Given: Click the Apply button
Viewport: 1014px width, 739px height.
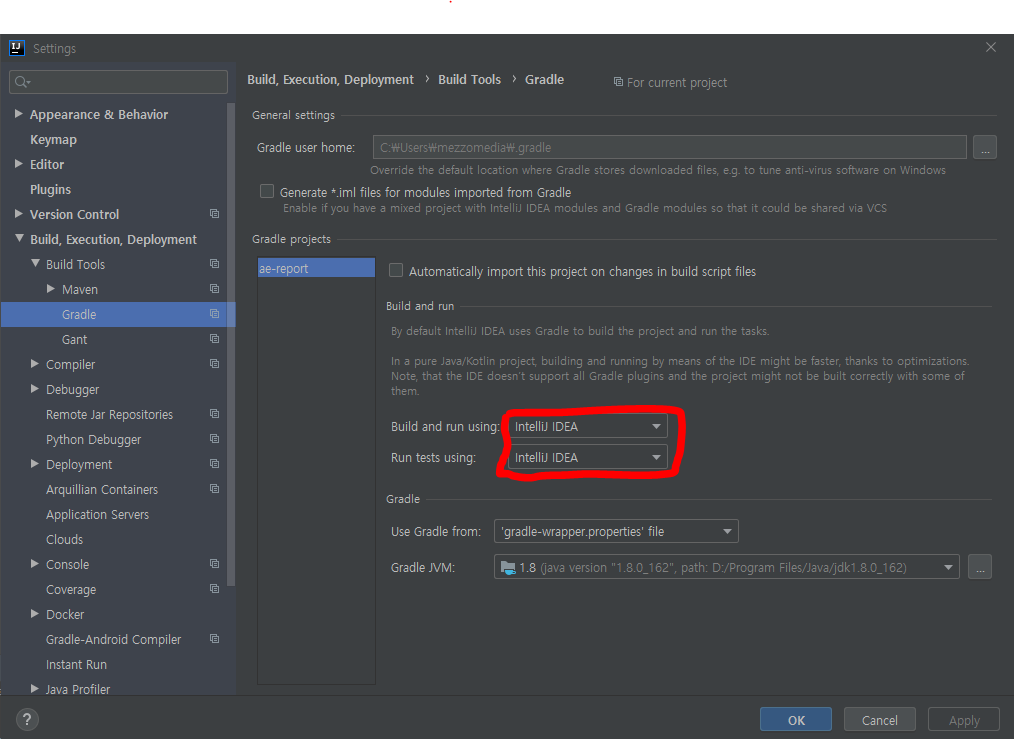Looking at the screenshot, I should coord(964,720).
